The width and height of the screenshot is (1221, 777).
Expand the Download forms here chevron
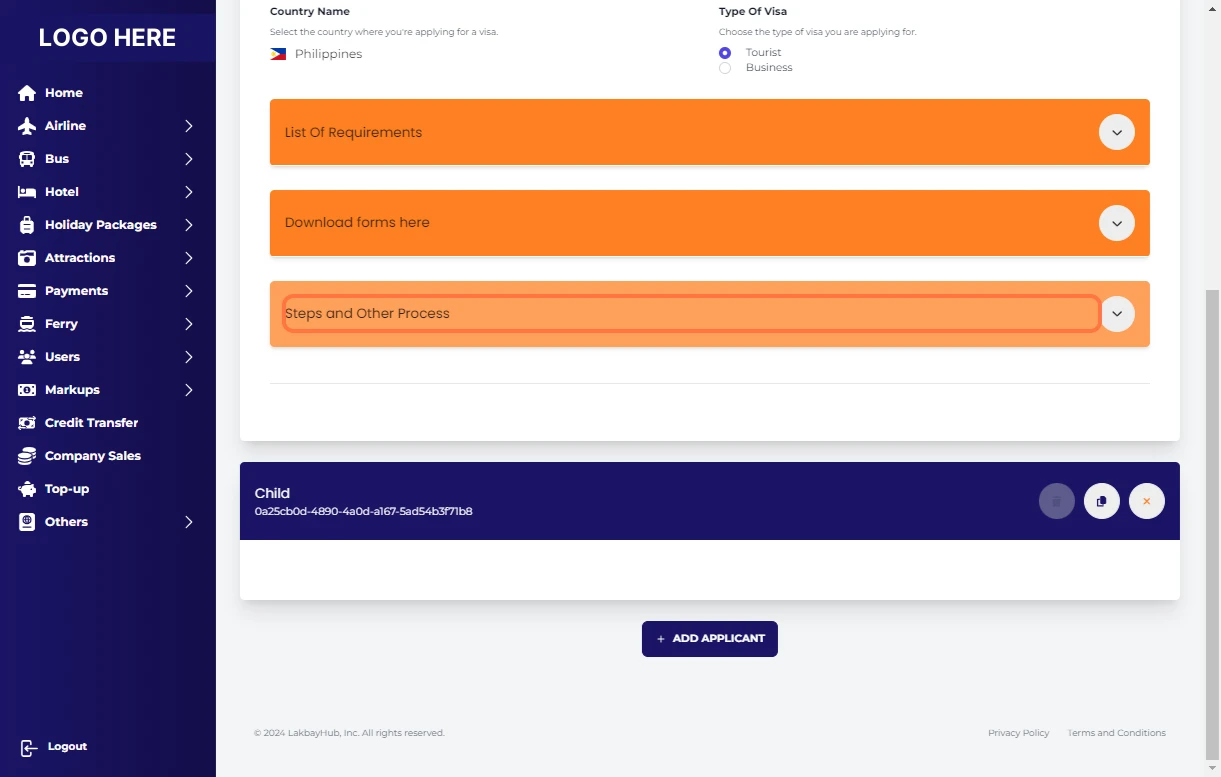[x=1116, y=223]
